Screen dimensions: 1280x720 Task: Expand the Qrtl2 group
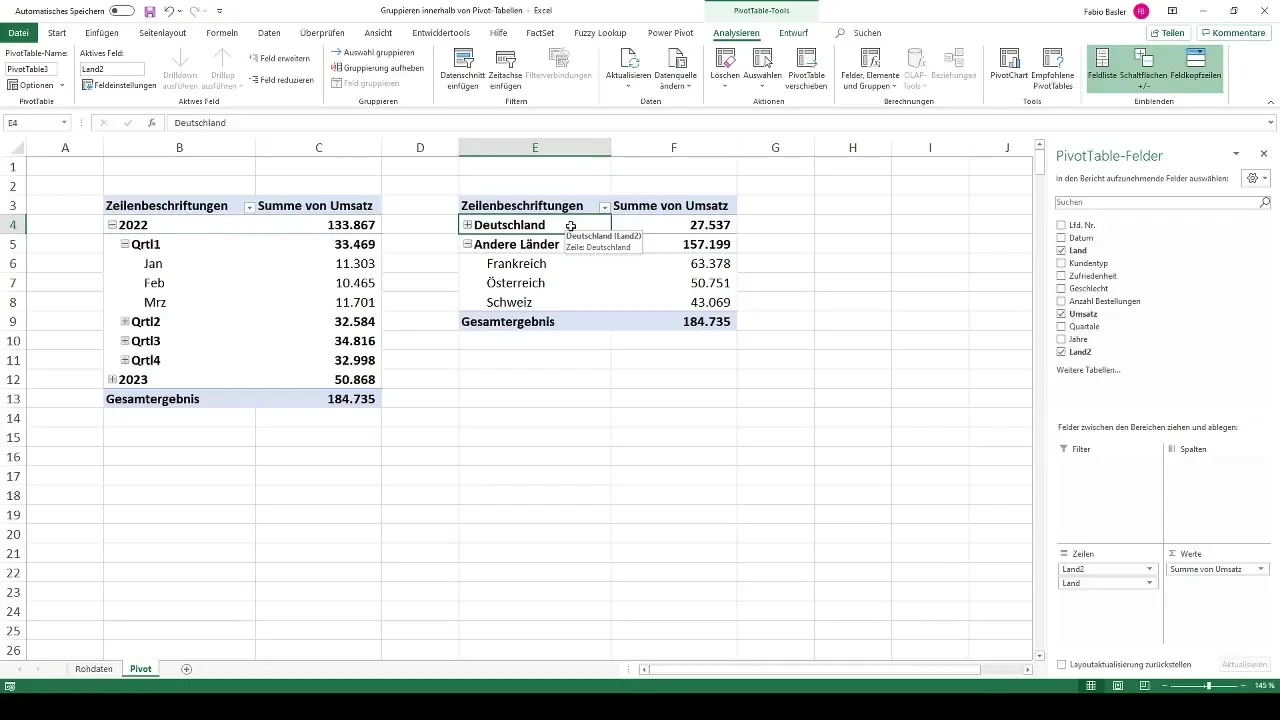(125, 322)
